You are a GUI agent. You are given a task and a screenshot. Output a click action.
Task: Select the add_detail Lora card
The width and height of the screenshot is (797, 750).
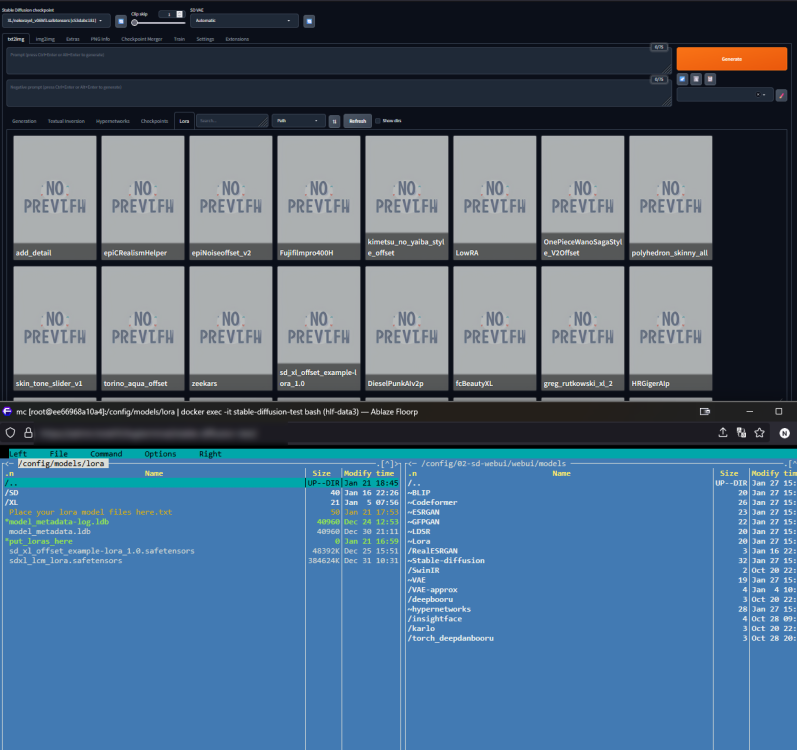tap(55, 198)
